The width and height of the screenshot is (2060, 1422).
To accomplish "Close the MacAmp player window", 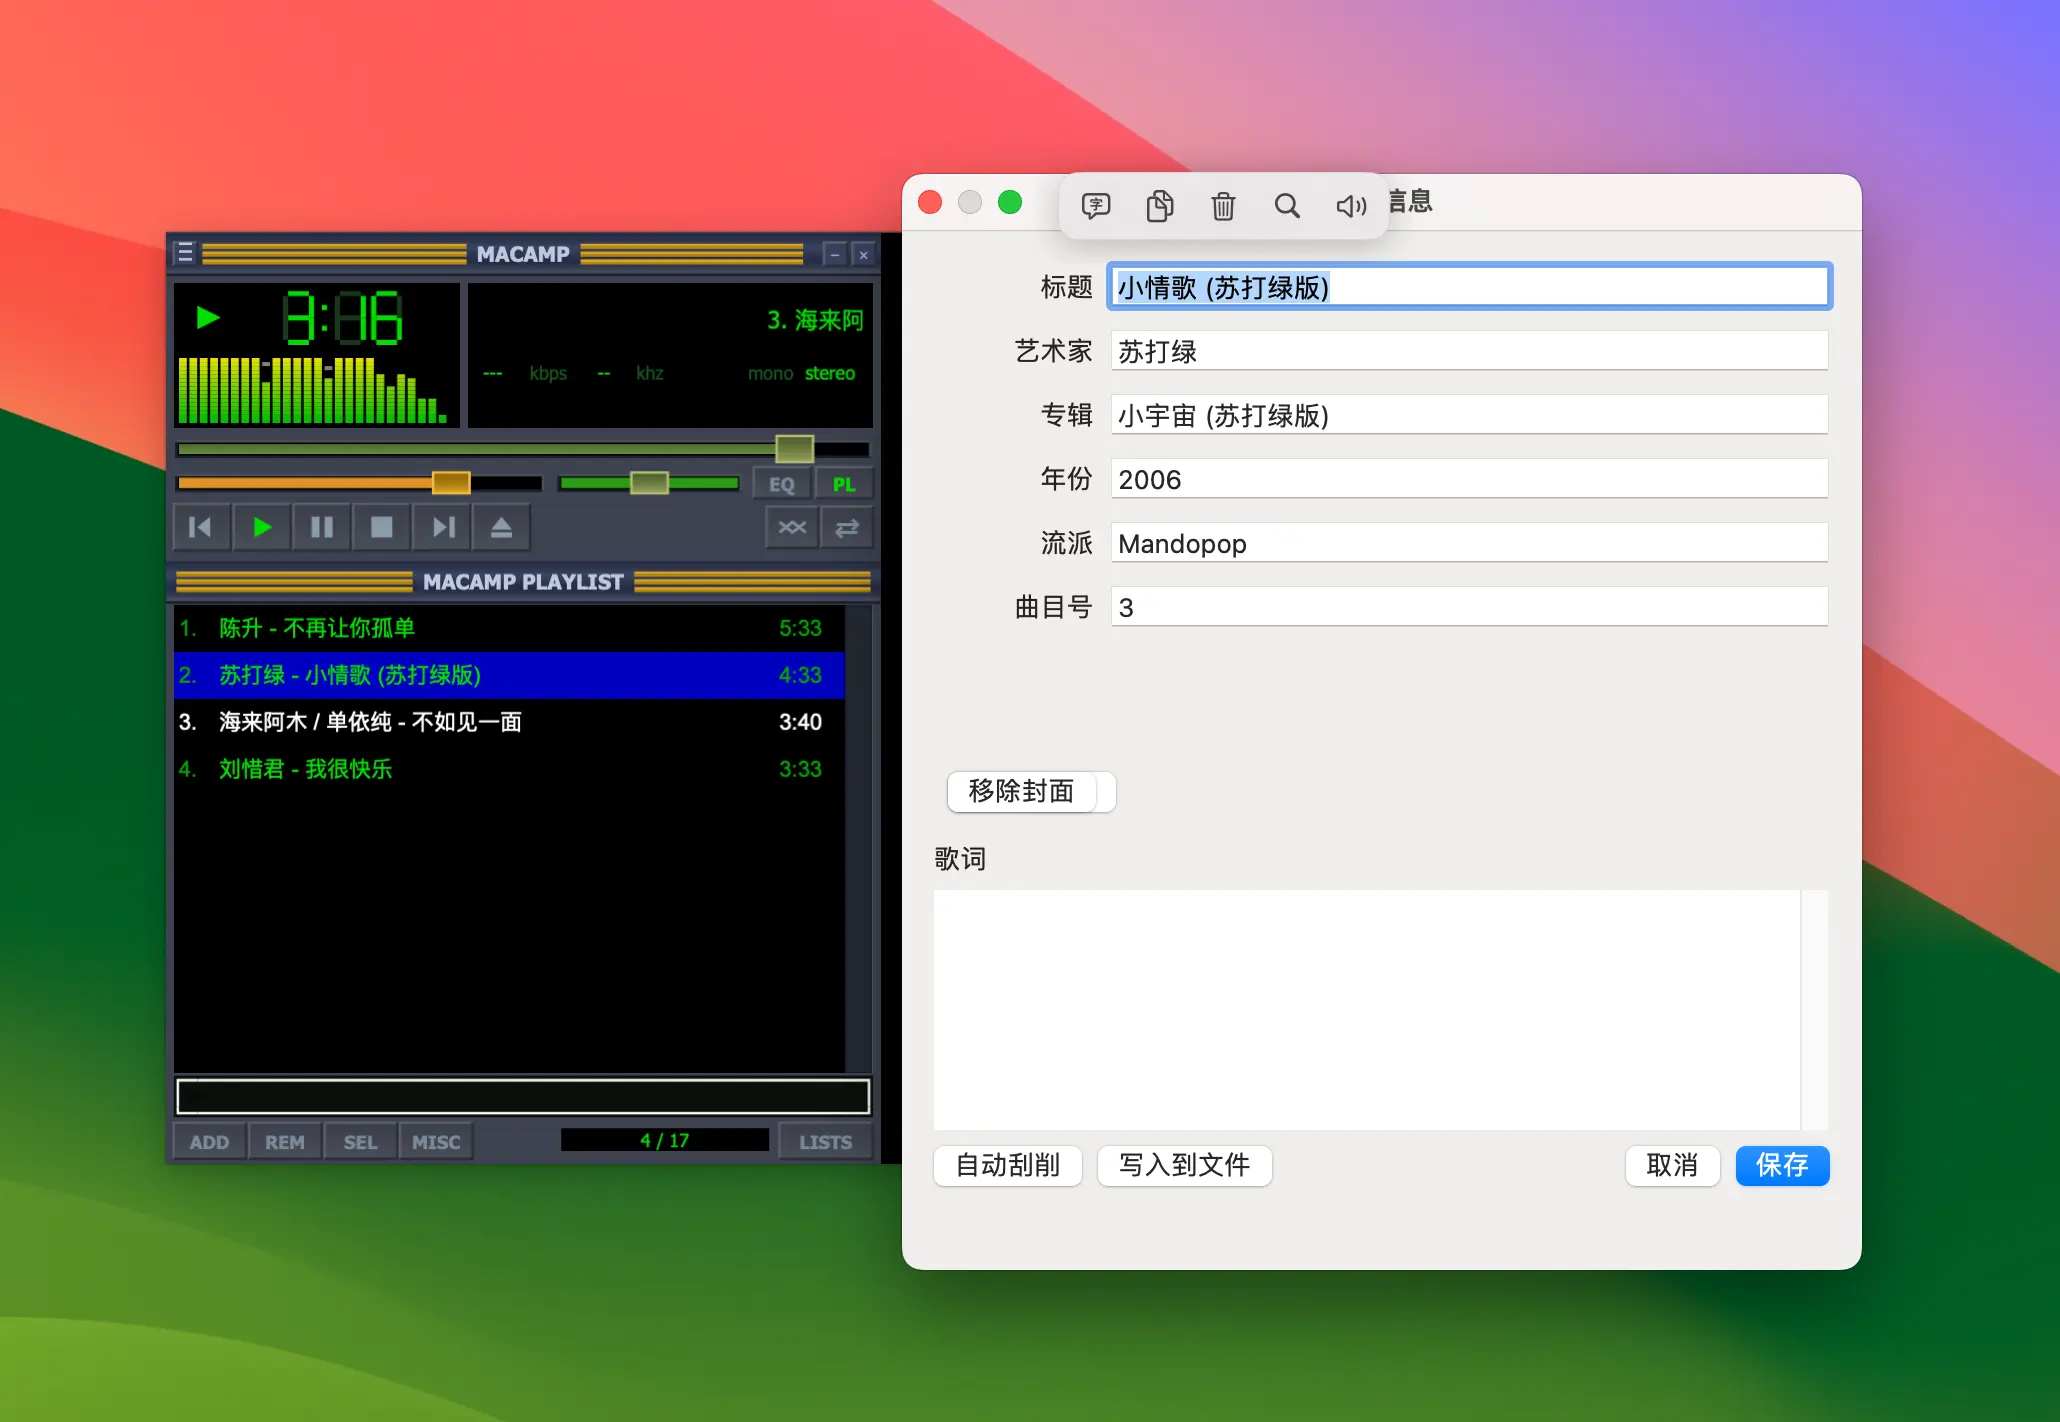I will coord(864,254).
